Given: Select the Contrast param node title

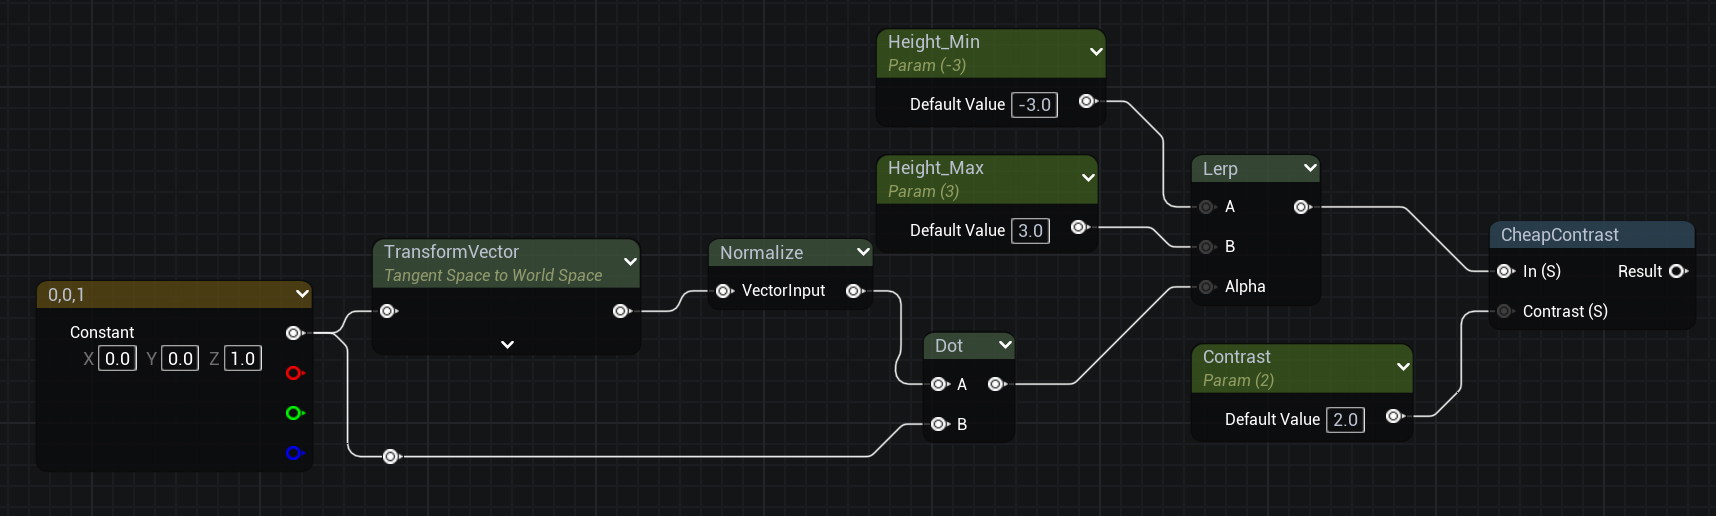Looking at the screenshot, I should coord(1237,357).
